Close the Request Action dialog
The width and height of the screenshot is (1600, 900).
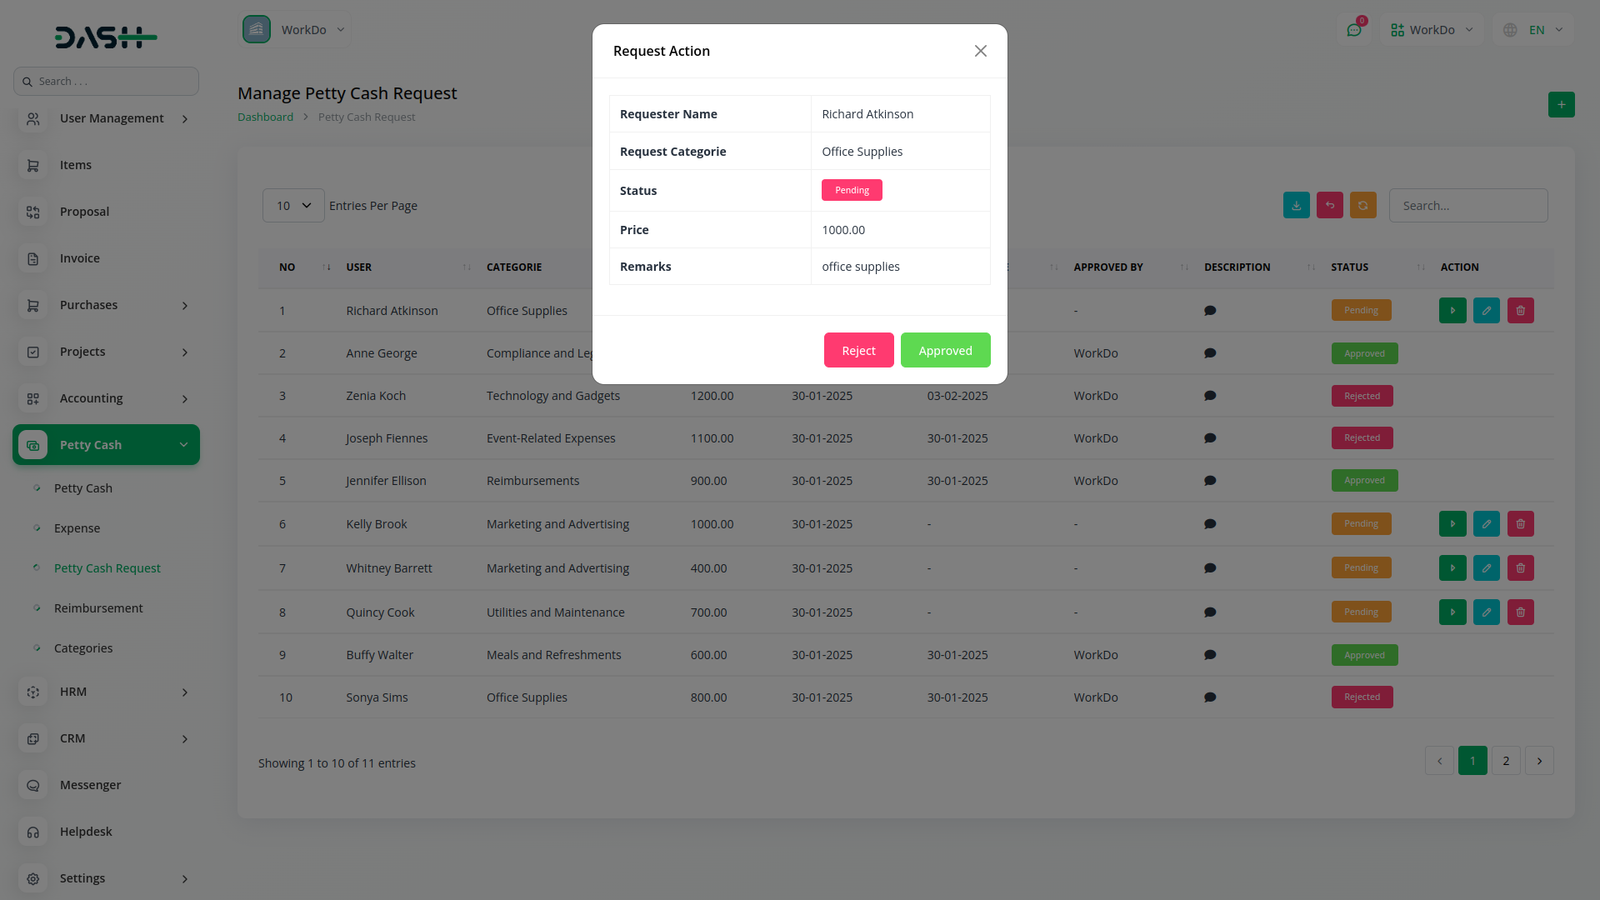pyautogui.click(x=980, y=51)
